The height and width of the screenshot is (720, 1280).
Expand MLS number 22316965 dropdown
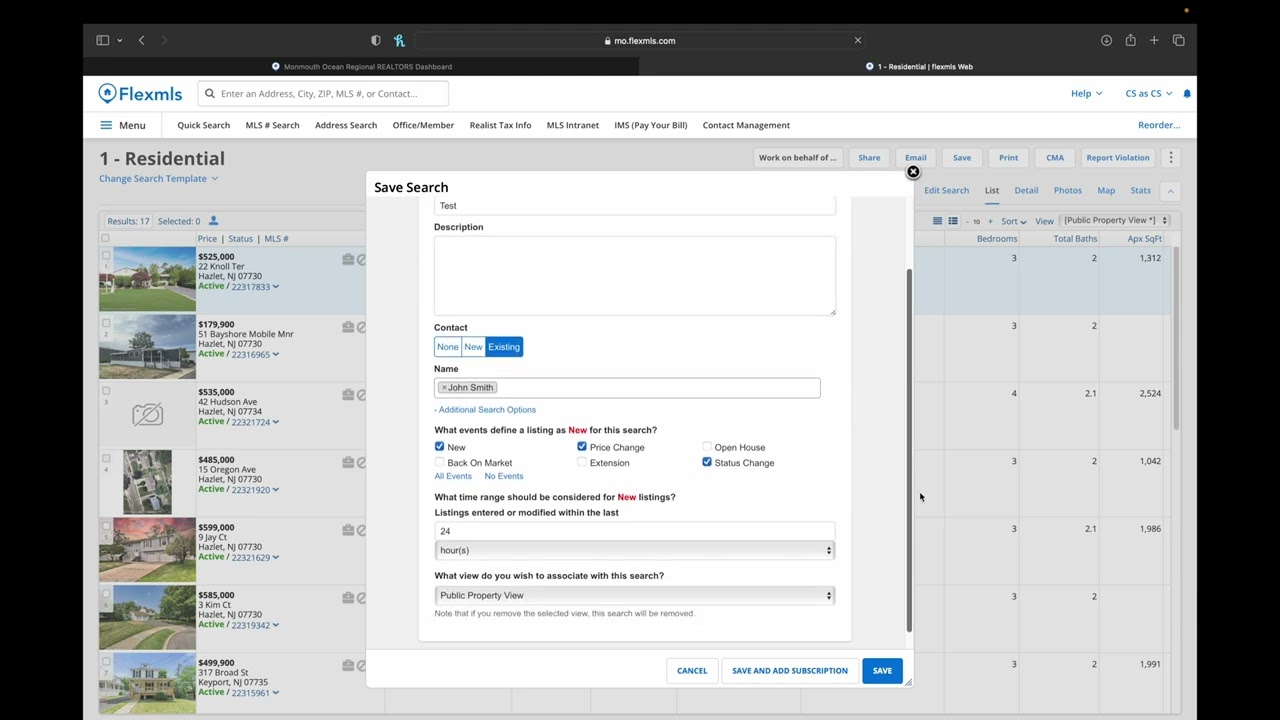(275, 354)
